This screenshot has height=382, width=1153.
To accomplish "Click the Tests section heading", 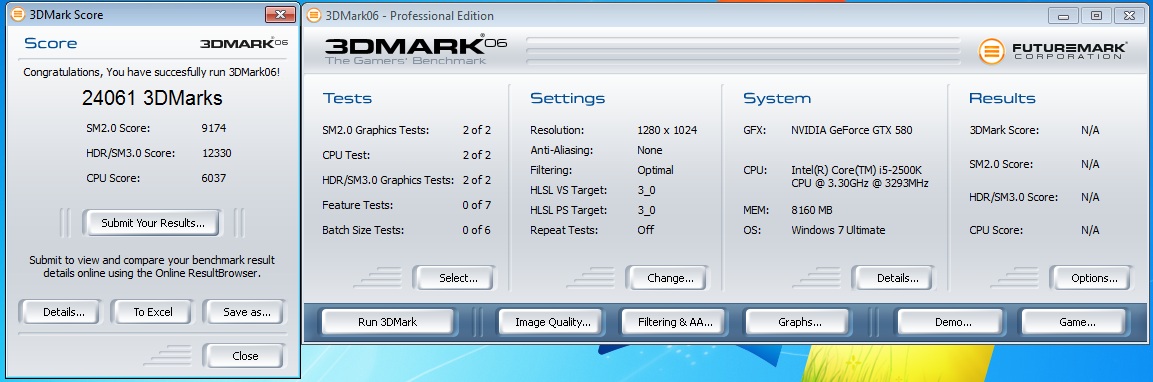I will point(347,99).
